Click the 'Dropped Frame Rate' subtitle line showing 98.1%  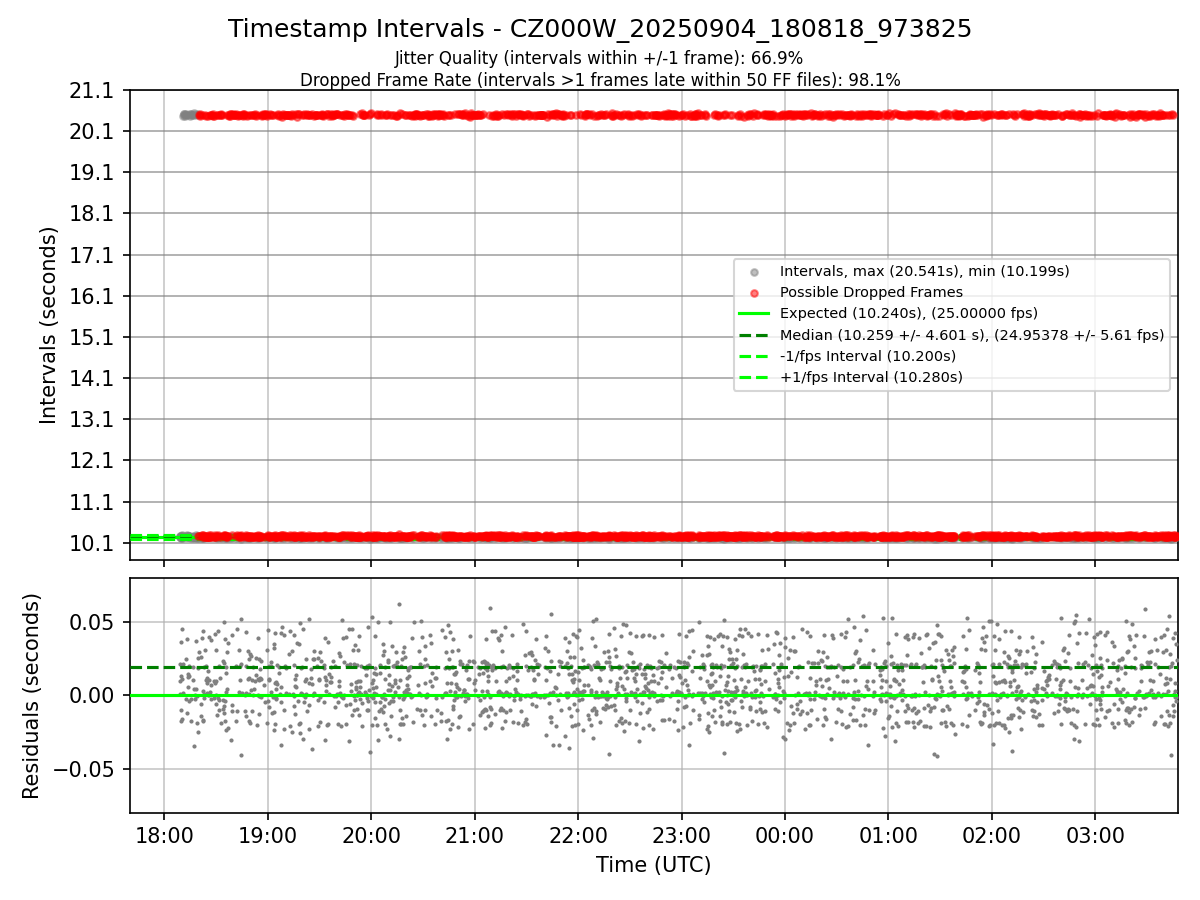coord(600,80)
